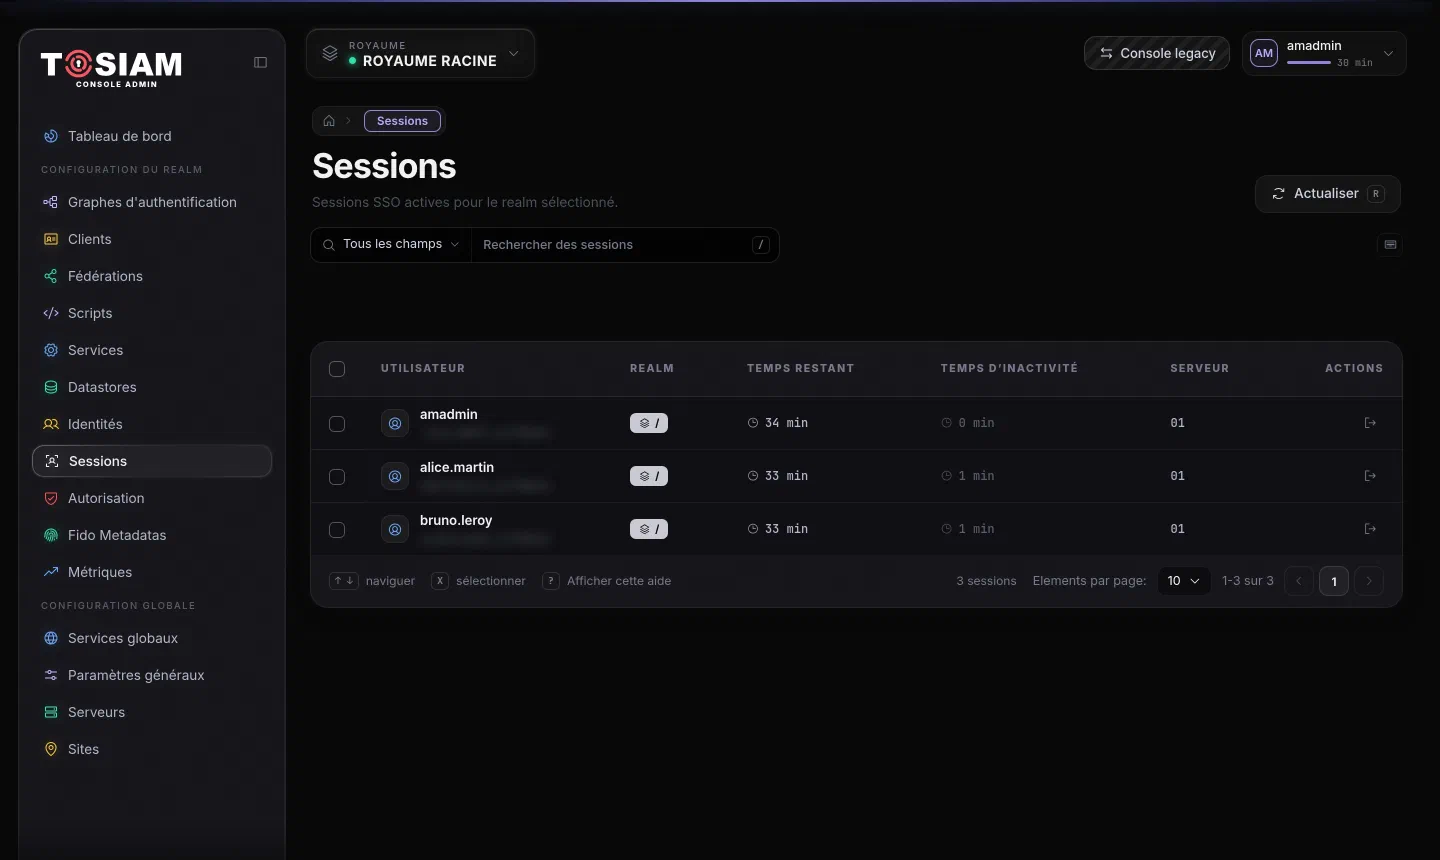The width and height of the screenshot is (1440, 860).
Task: Click the search magnifier icon
Action: 328,245
